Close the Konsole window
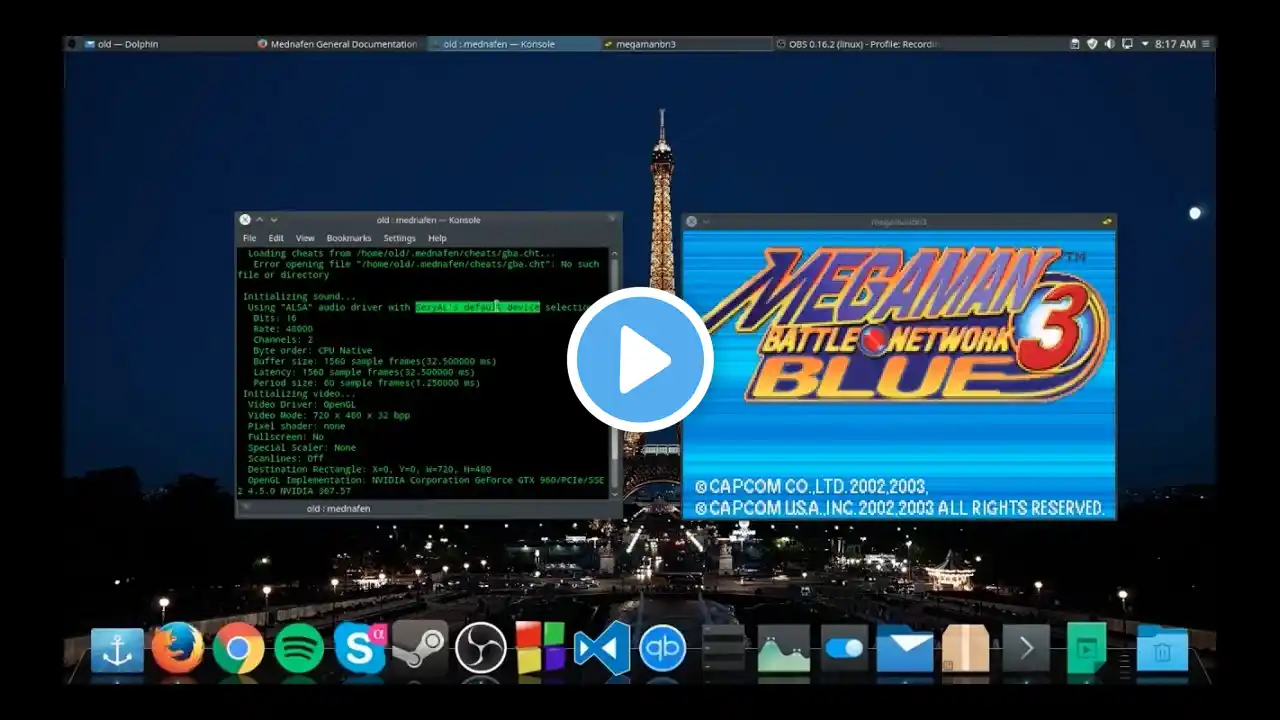 [245, 220]
